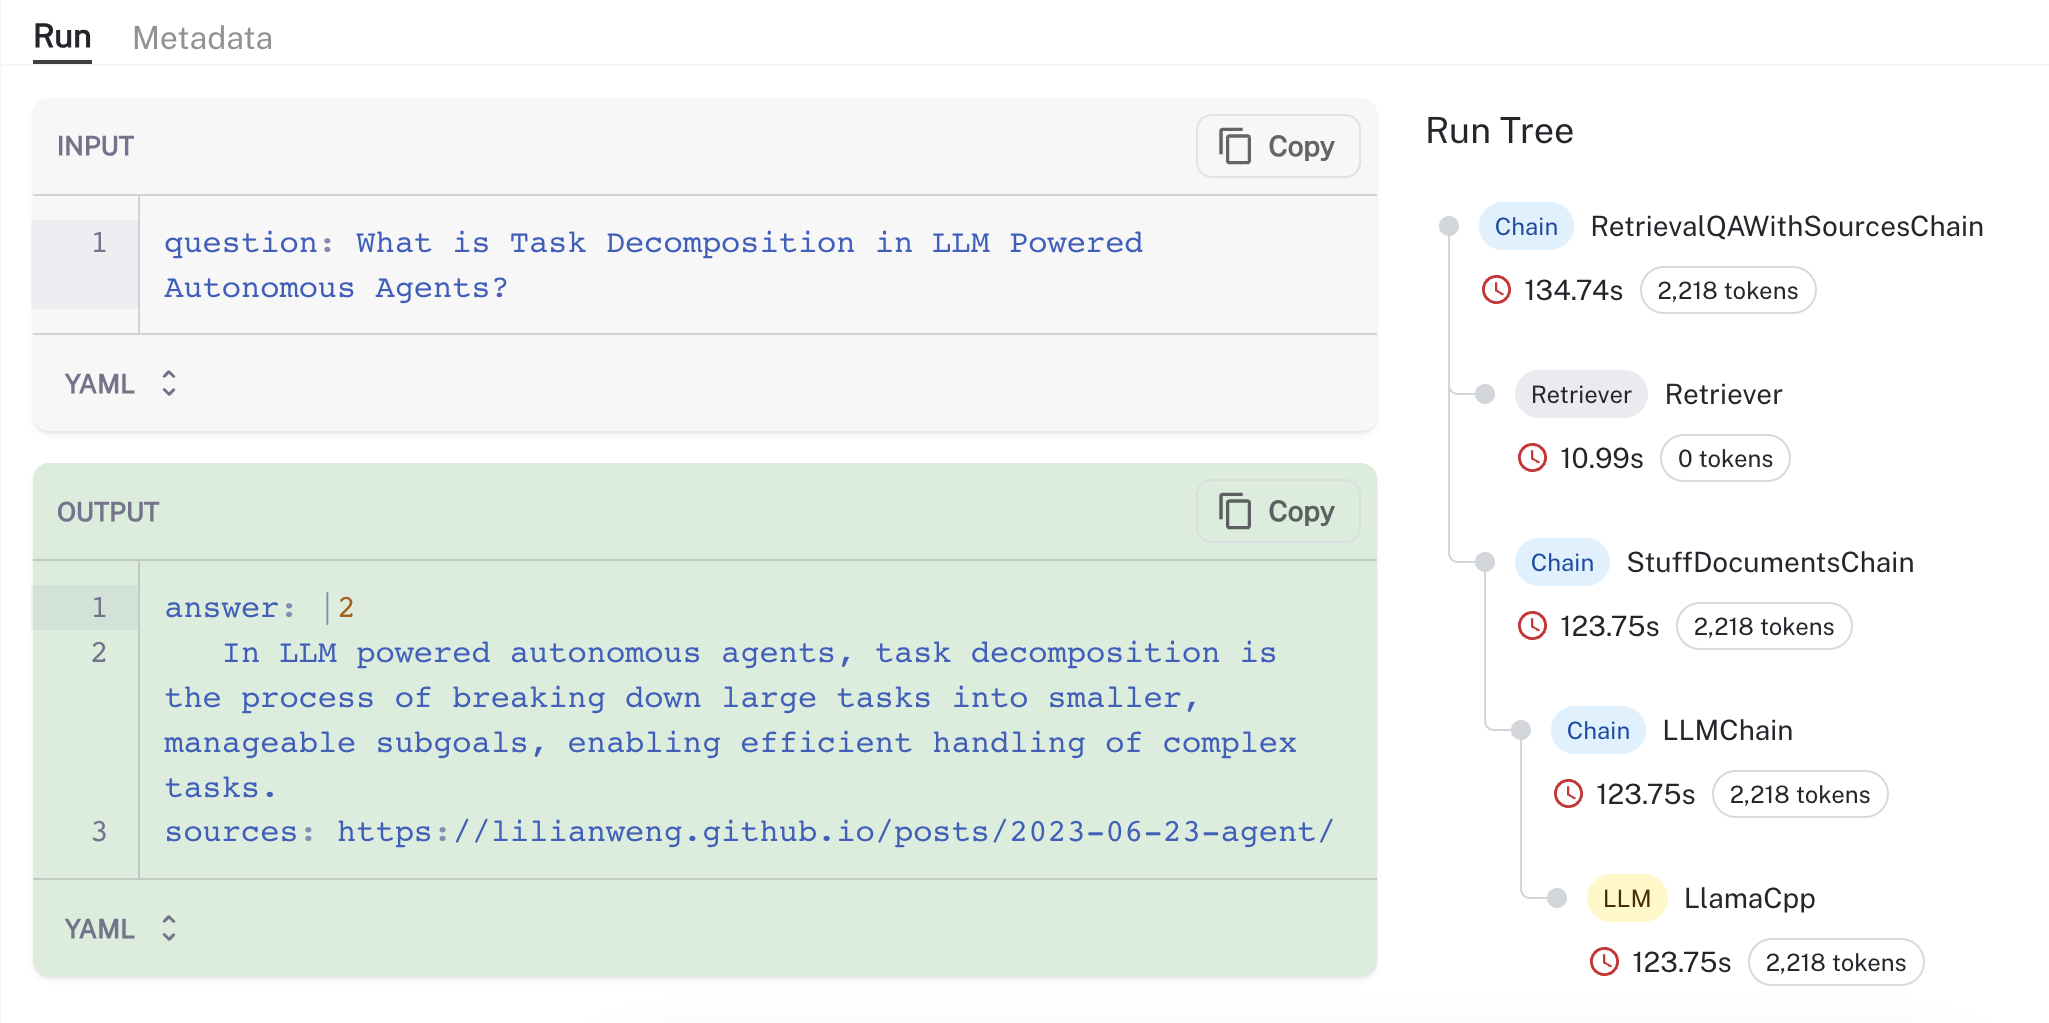Click the LLM badge next to LlamaCpp
Image resolution: width=2049 pixels, height=1023 pixels.
click(1626, 898)
